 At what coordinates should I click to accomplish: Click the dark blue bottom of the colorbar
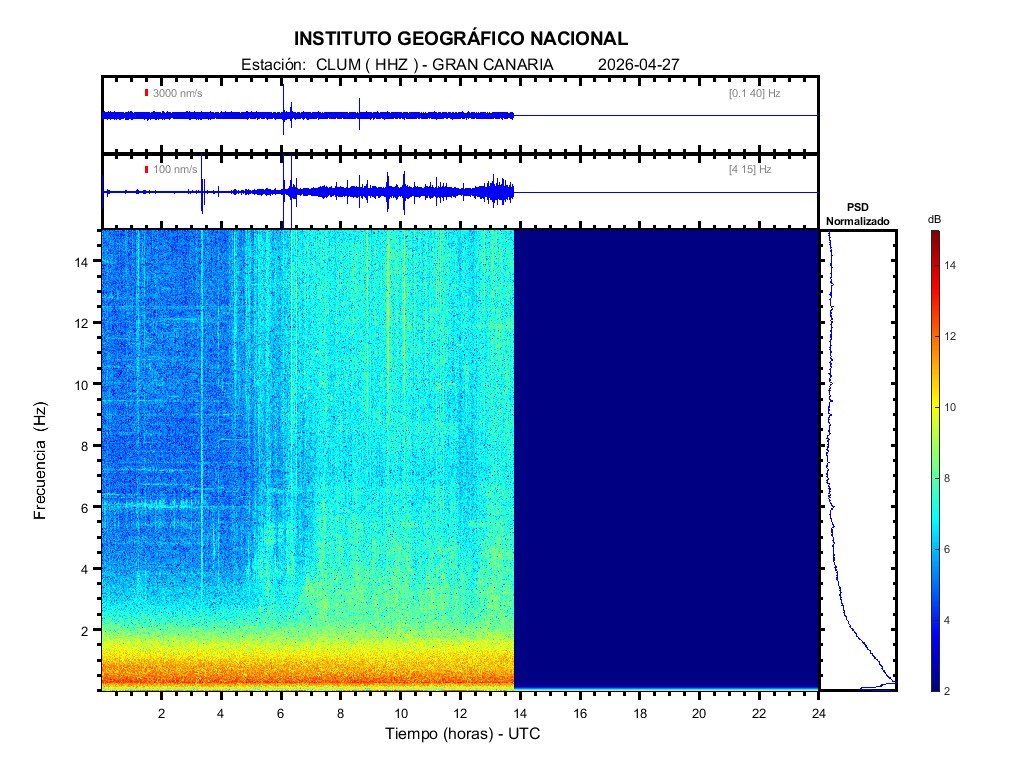pos(934,685)
